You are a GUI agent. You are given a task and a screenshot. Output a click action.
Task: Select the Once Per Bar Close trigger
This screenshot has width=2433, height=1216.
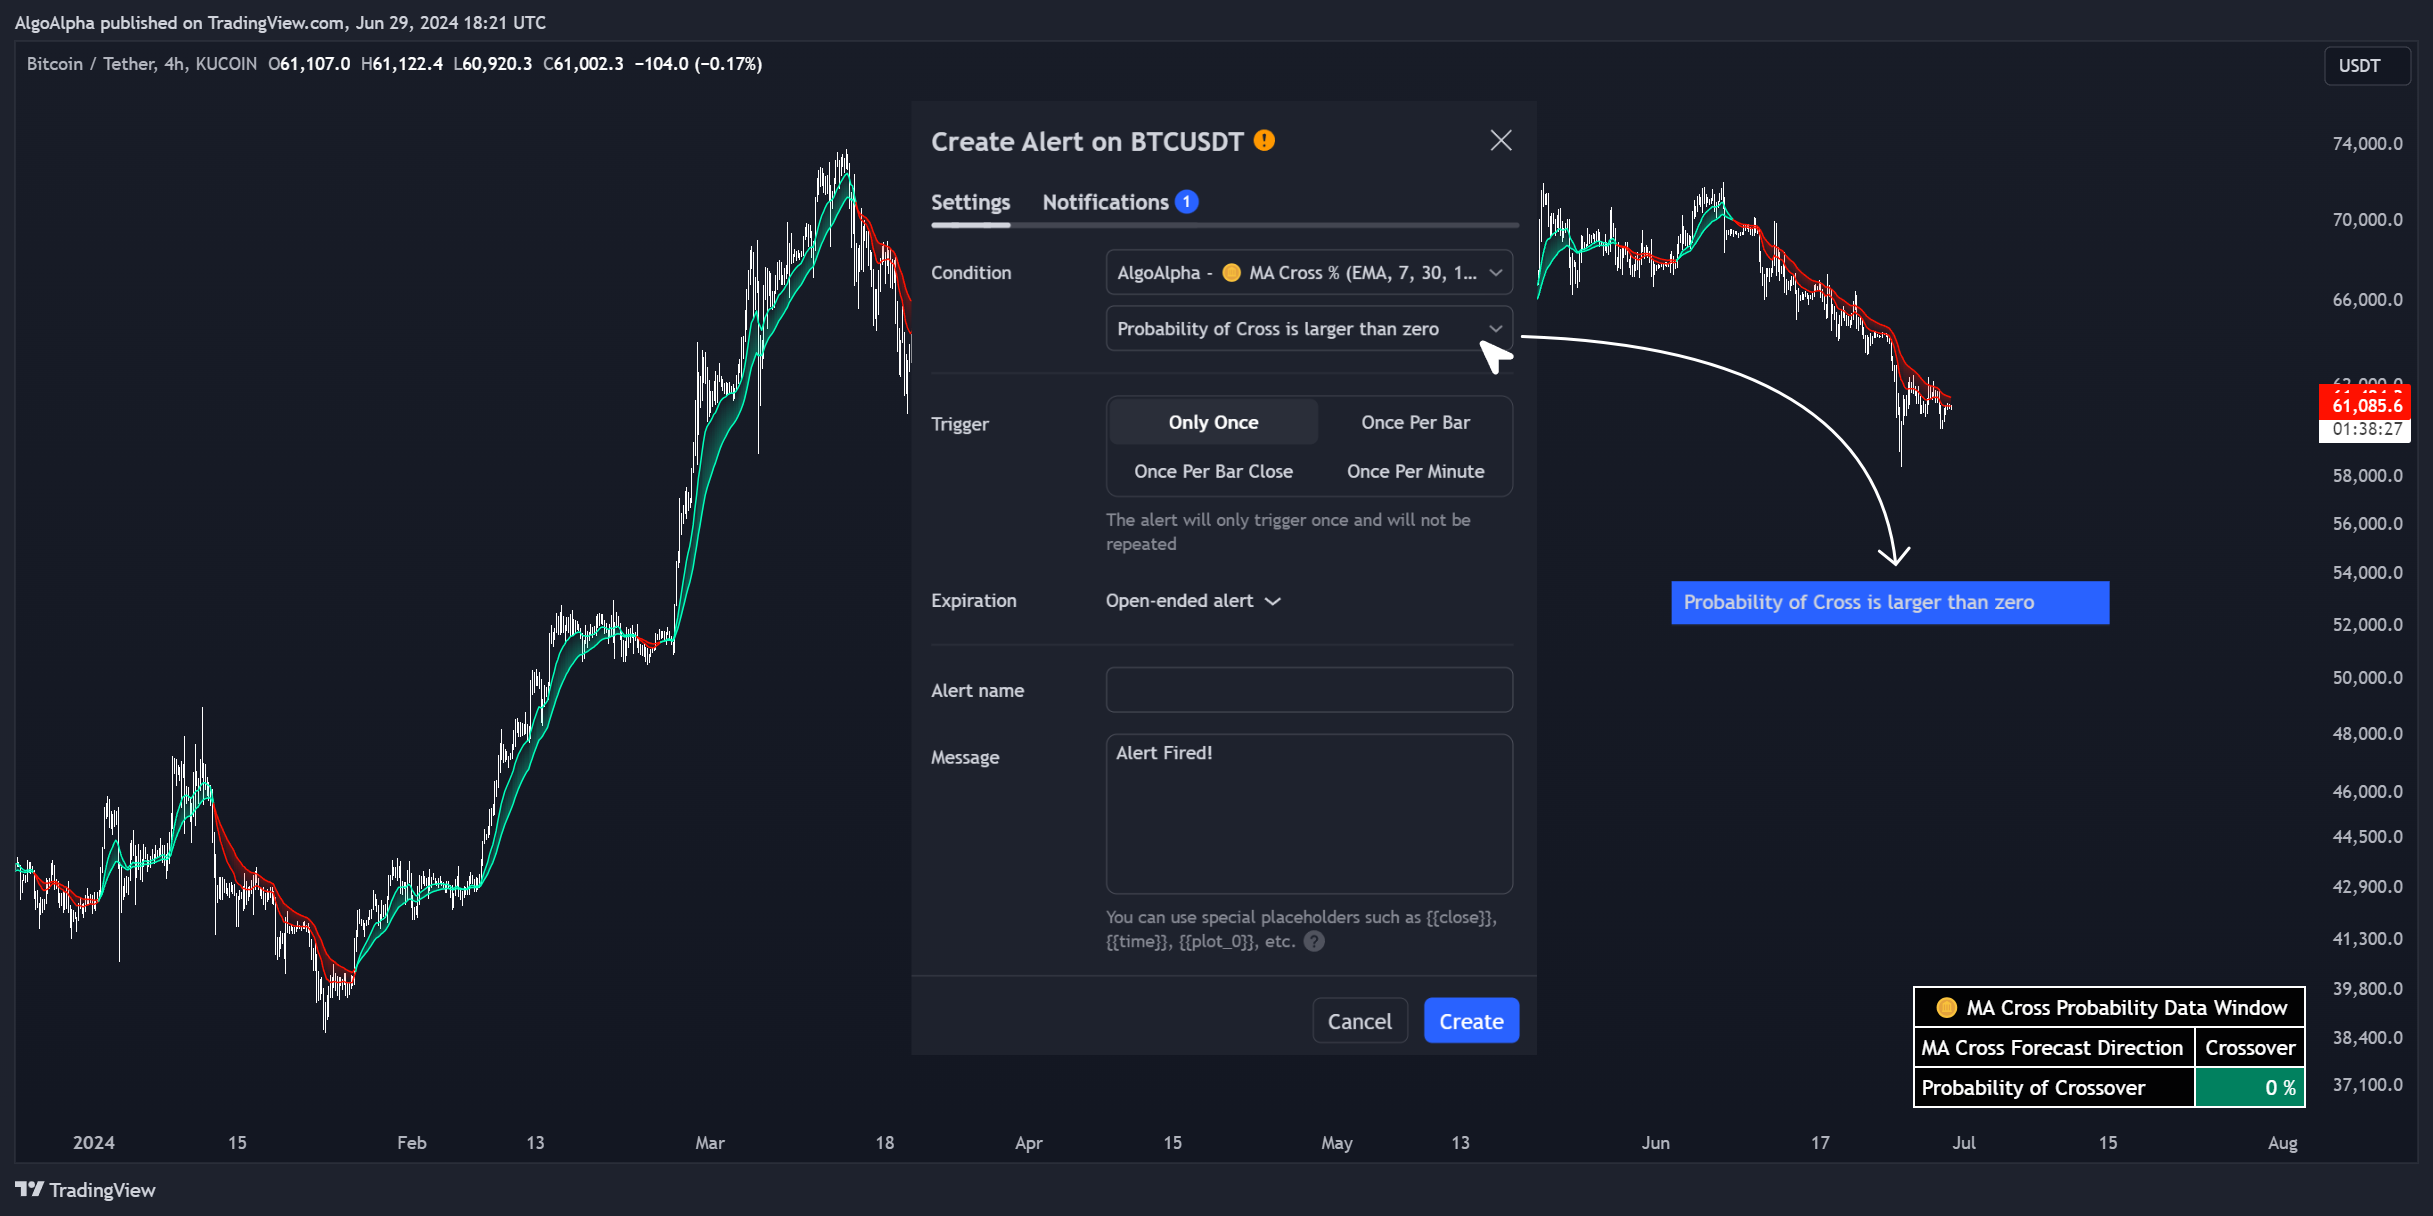point(1213,471)
